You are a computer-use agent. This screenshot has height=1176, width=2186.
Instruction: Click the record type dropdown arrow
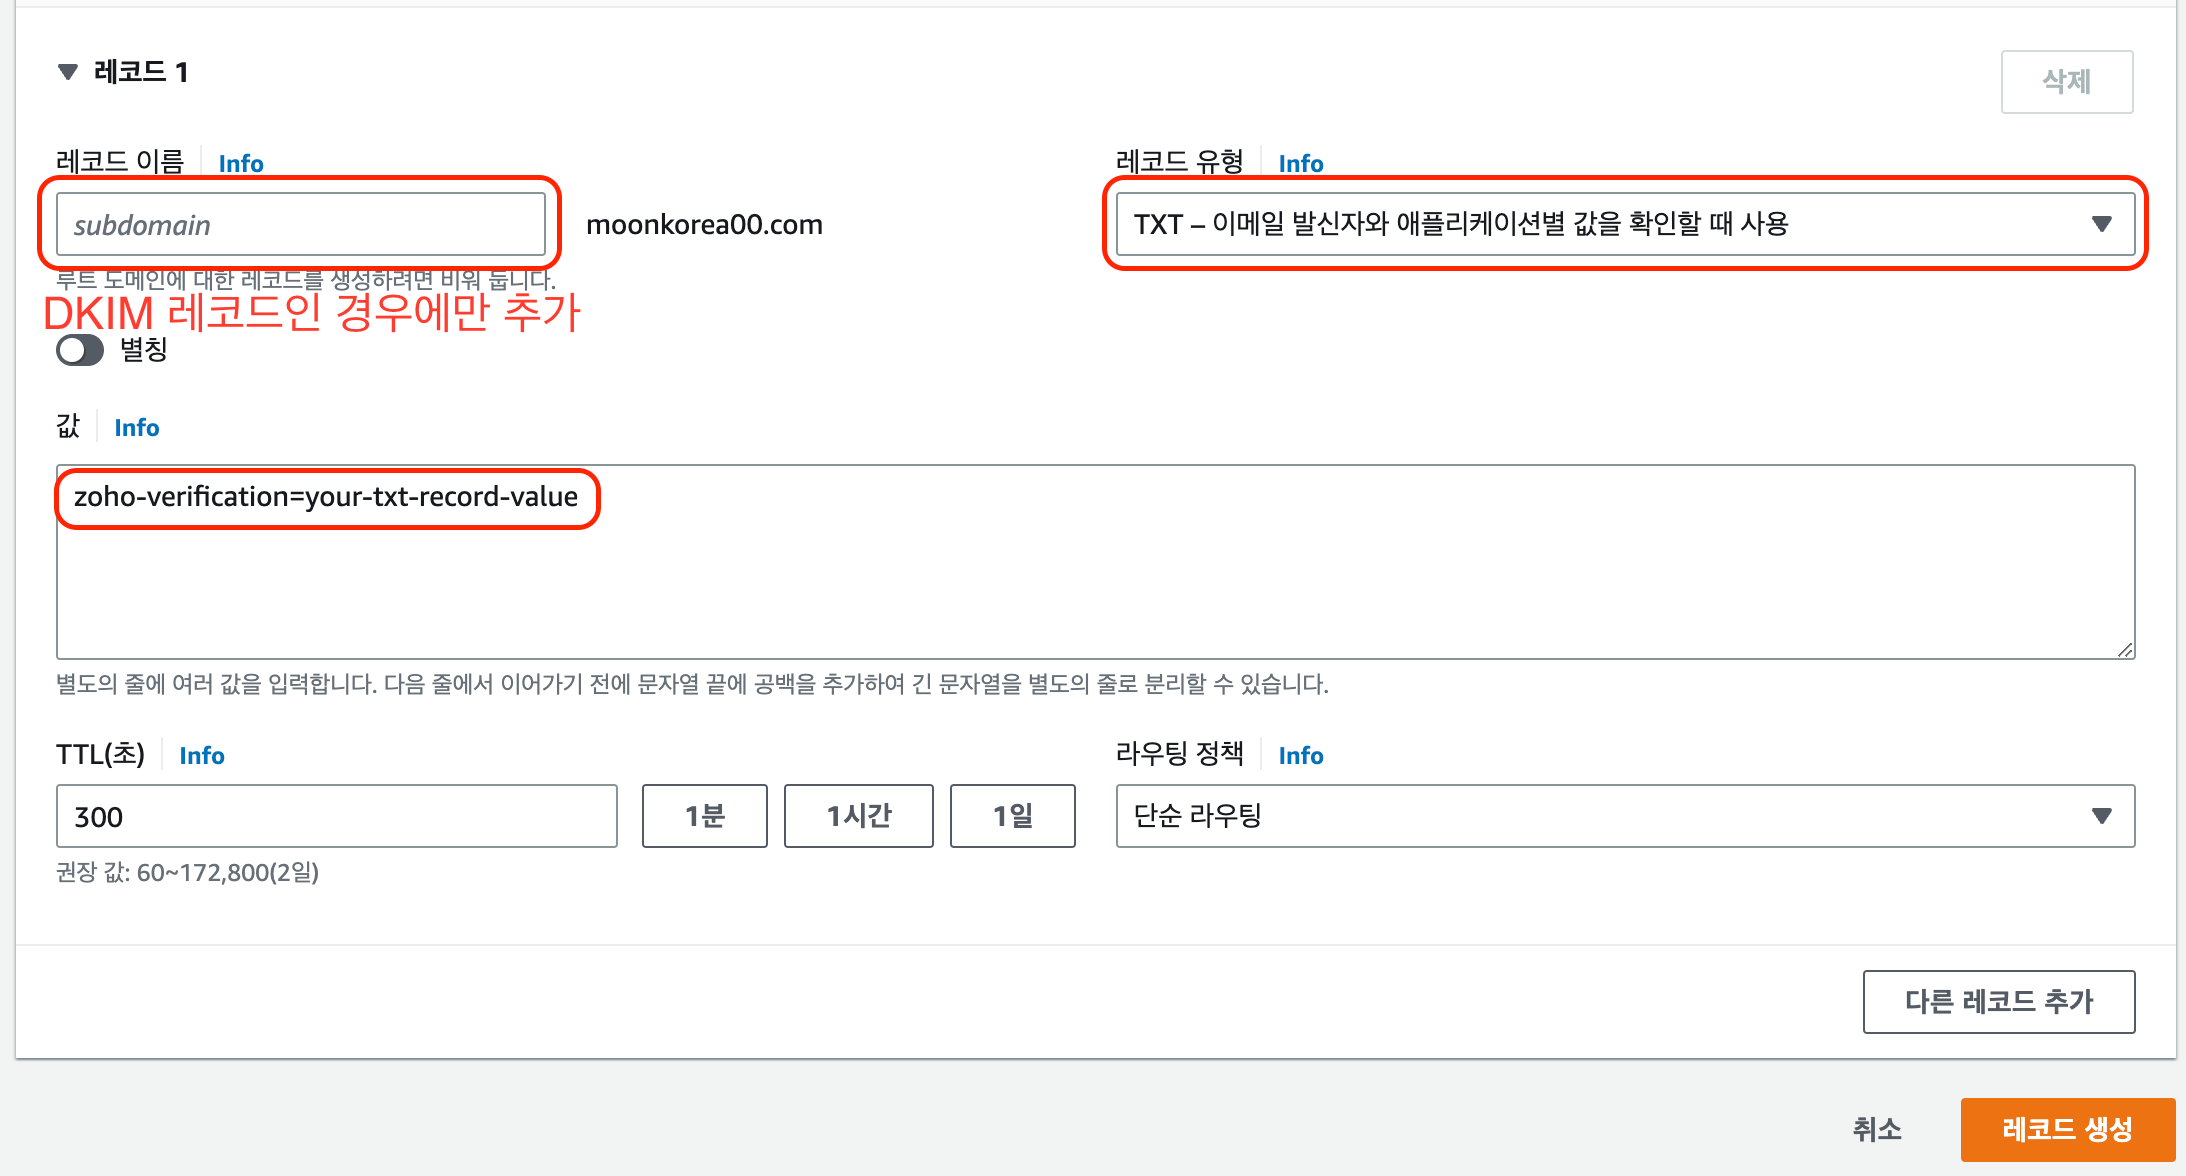2101,224
